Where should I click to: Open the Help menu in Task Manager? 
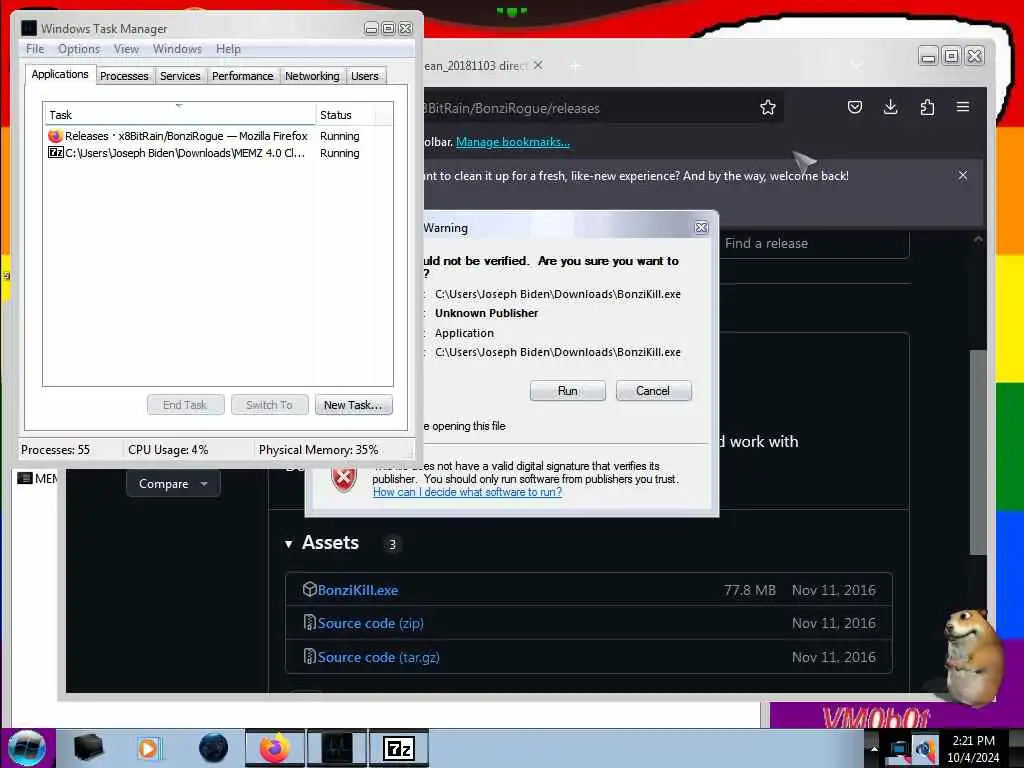[x=228, y=49]
